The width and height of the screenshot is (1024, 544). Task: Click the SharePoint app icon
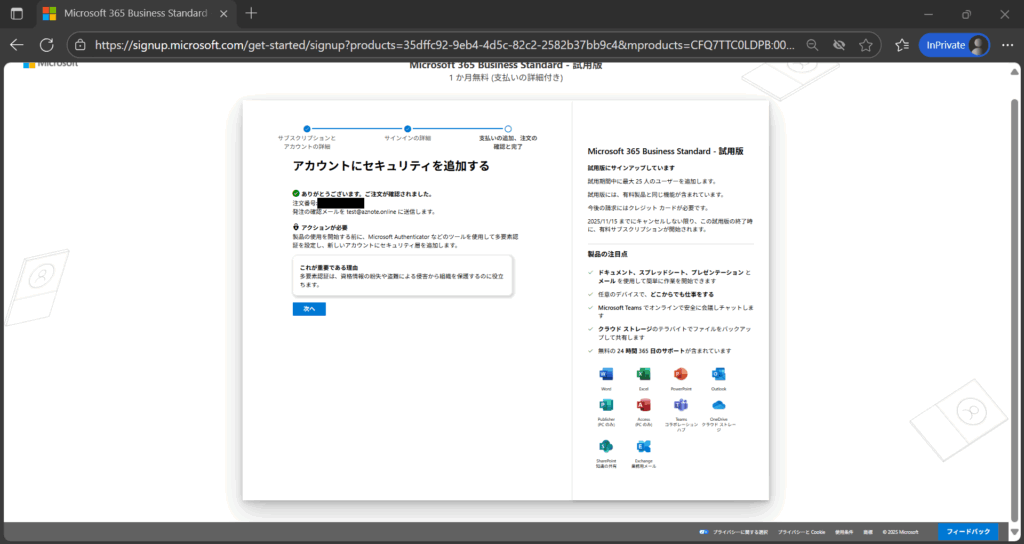click(x=606, y=447)
